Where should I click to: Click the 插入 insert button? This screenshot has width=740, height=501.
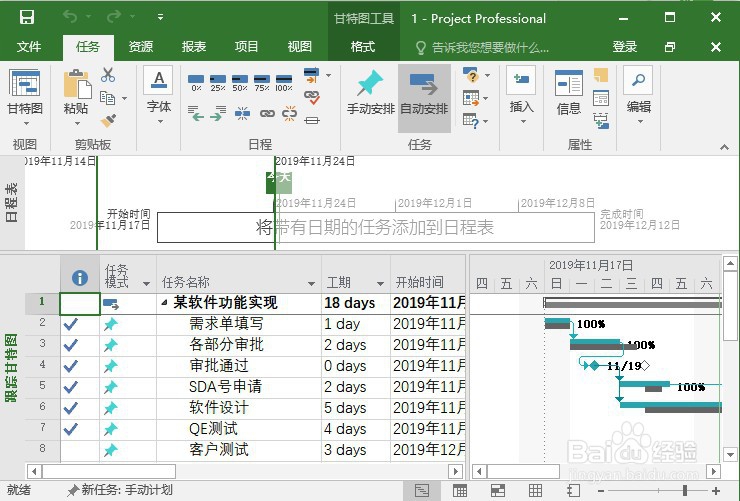(521, 95)
